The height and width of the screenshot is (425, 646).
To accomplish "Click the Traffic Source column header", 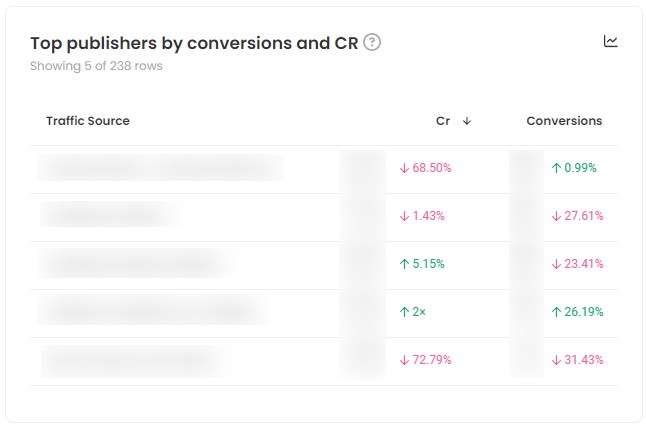I will click(88, 121).
